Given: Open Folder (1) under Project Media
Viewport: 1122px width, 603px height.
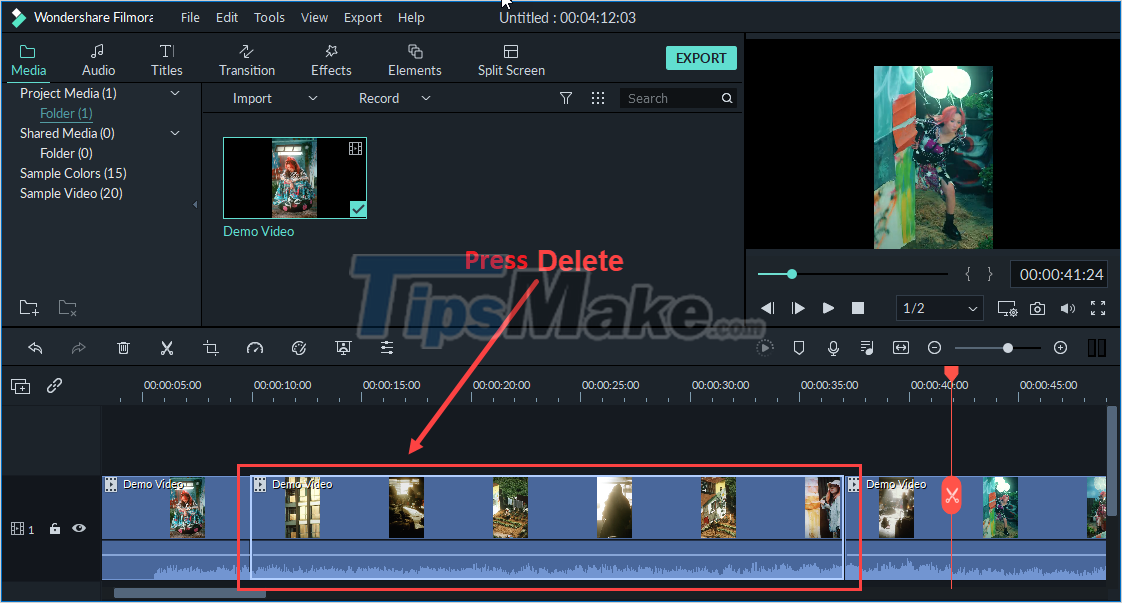Looking at the screenshot, I should click(x=65, y=113).
